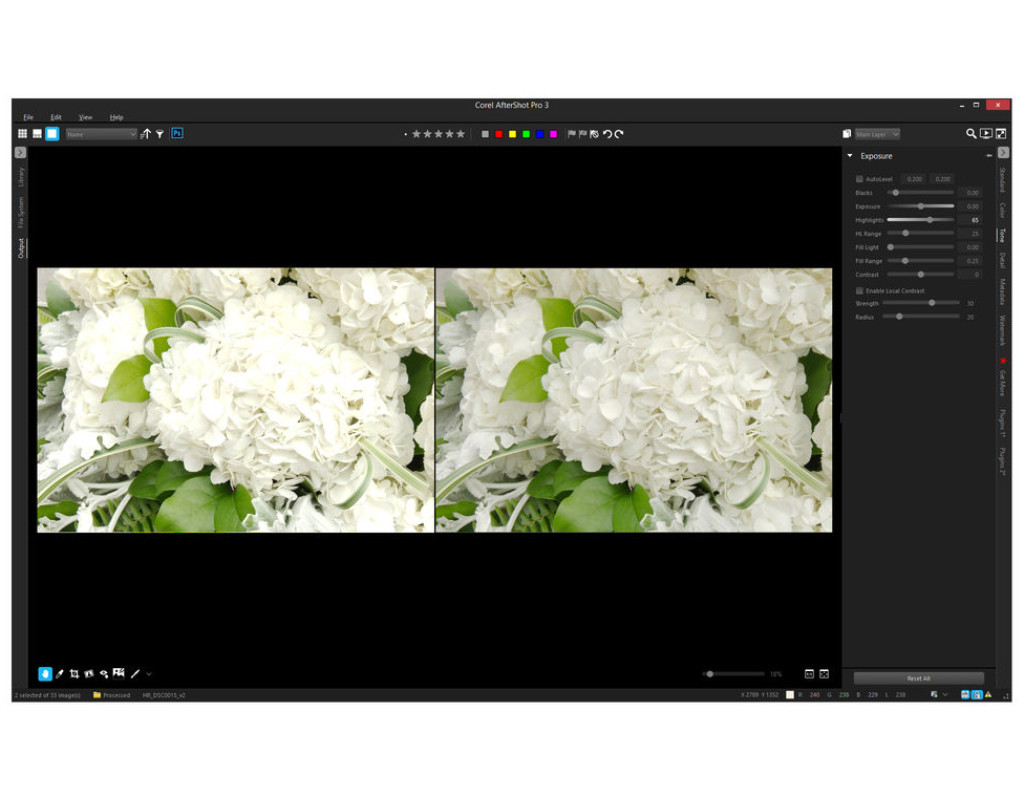Start slideshow with the play screen icon
The width and height of the screenshot is (1024, 800).
coord(985,134)
